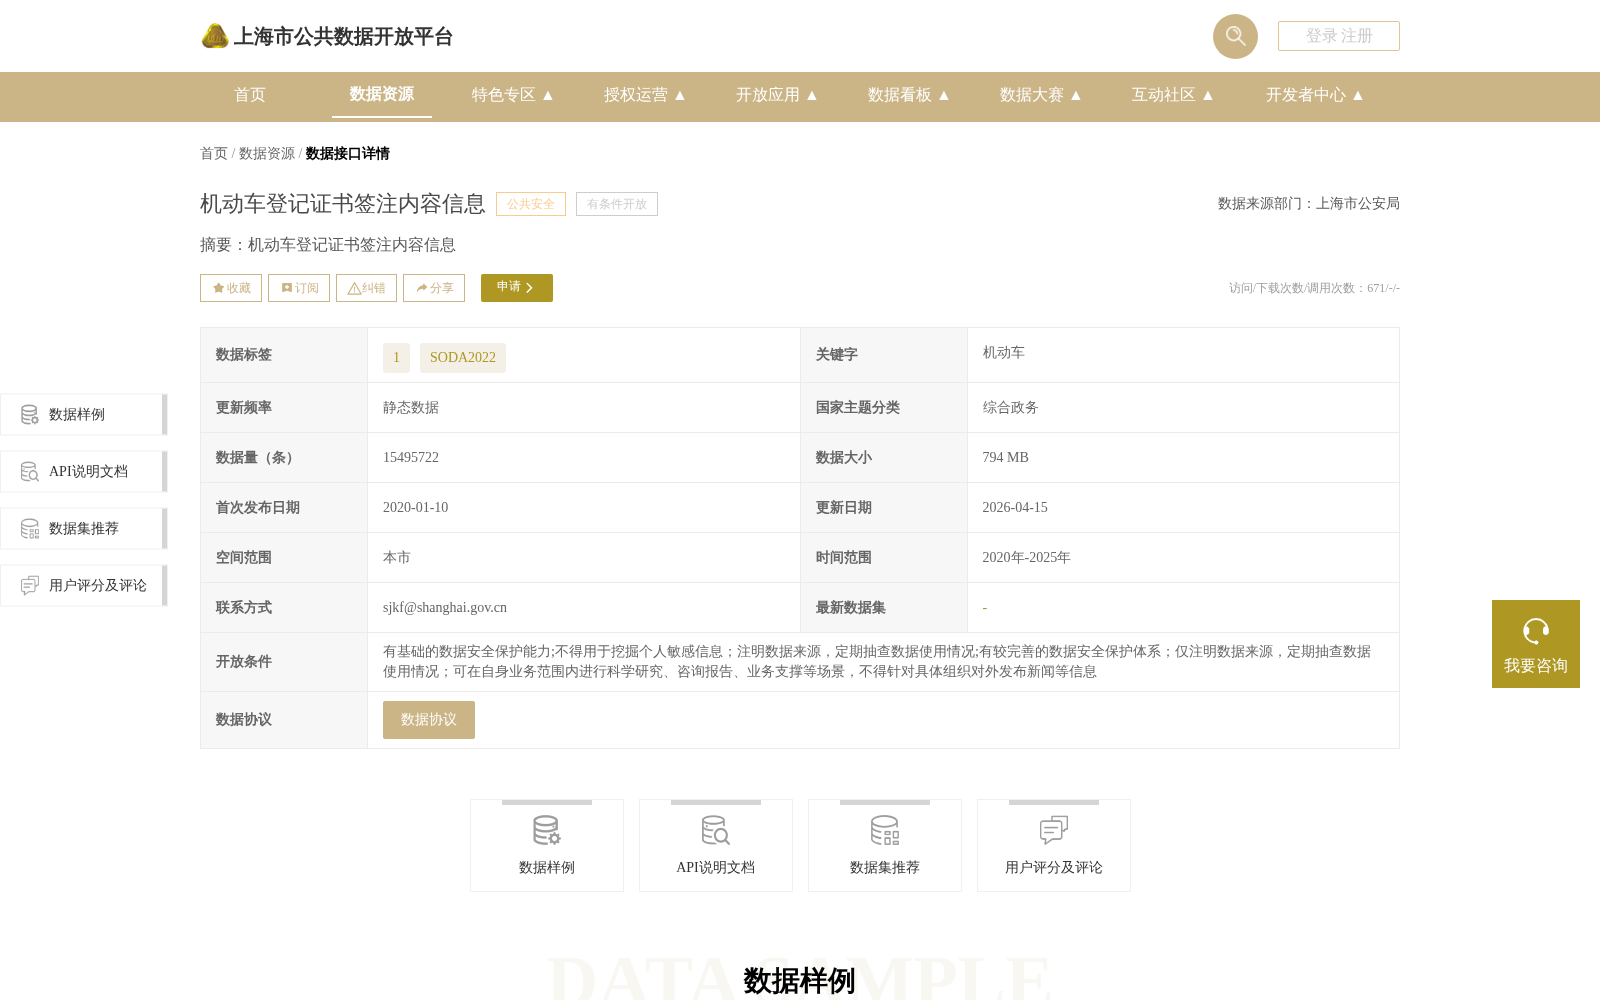Click the 数据协议 button

[429, 720]
